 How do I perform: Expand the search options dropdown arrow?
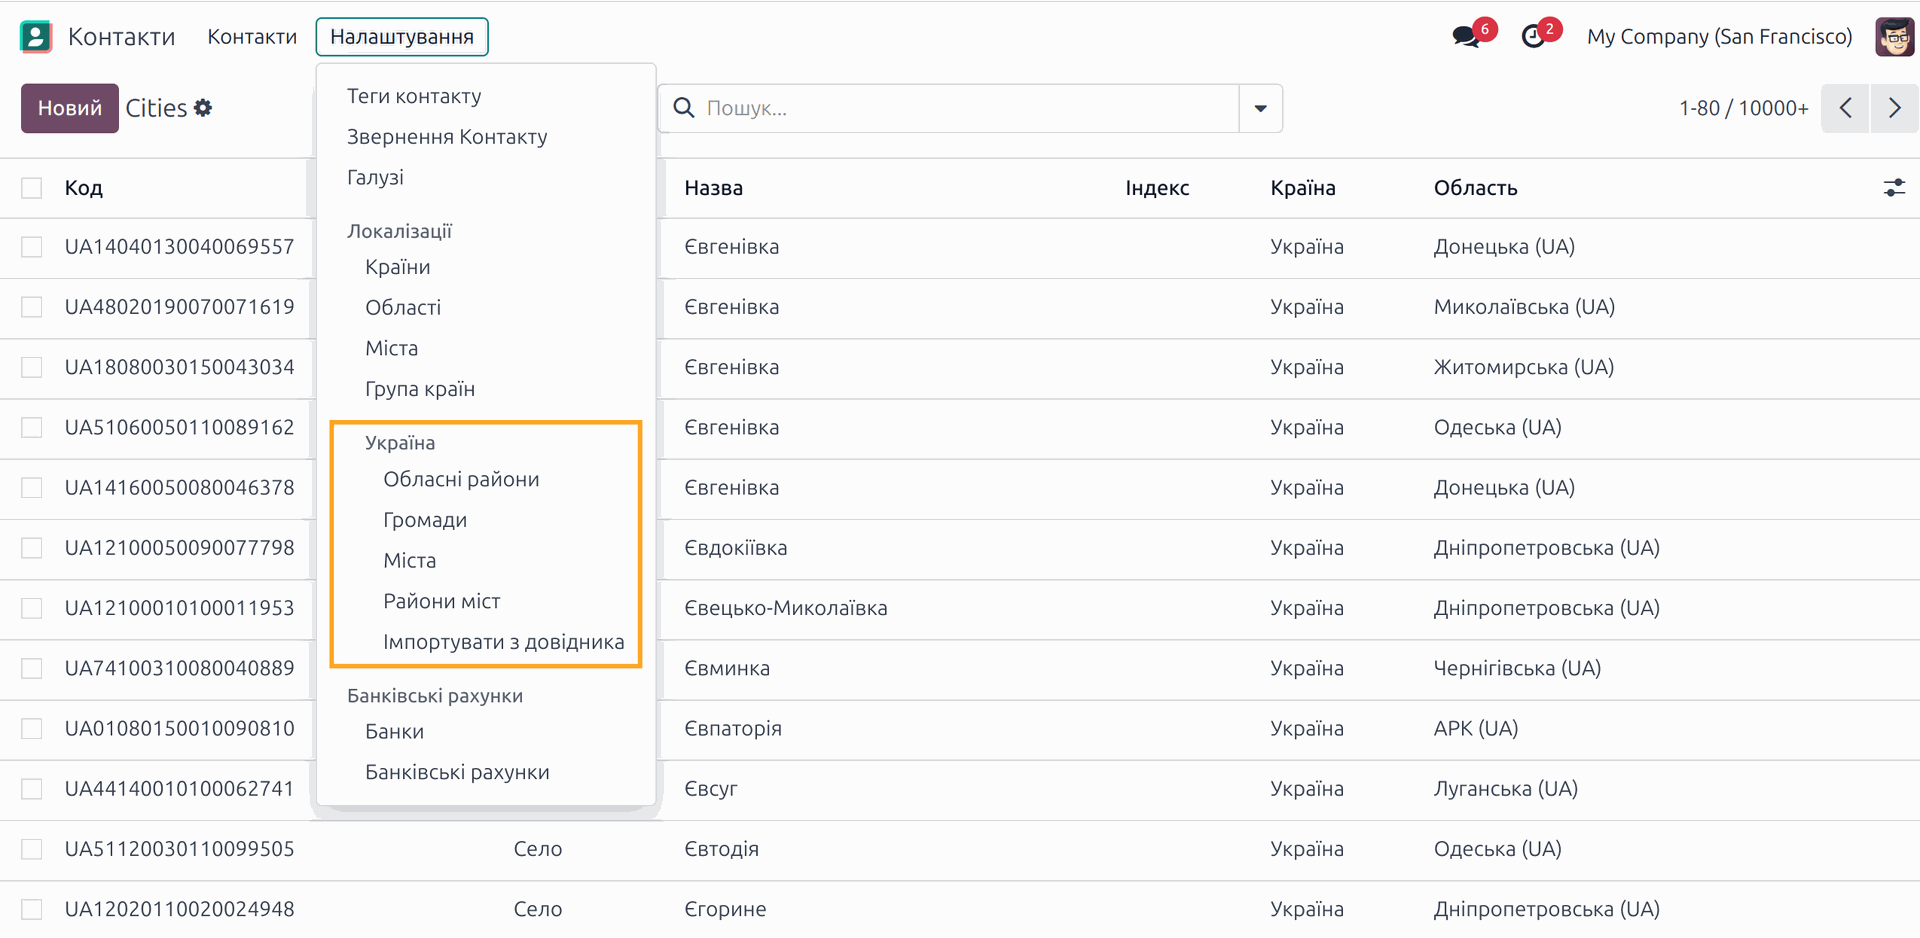(1260, 108)
